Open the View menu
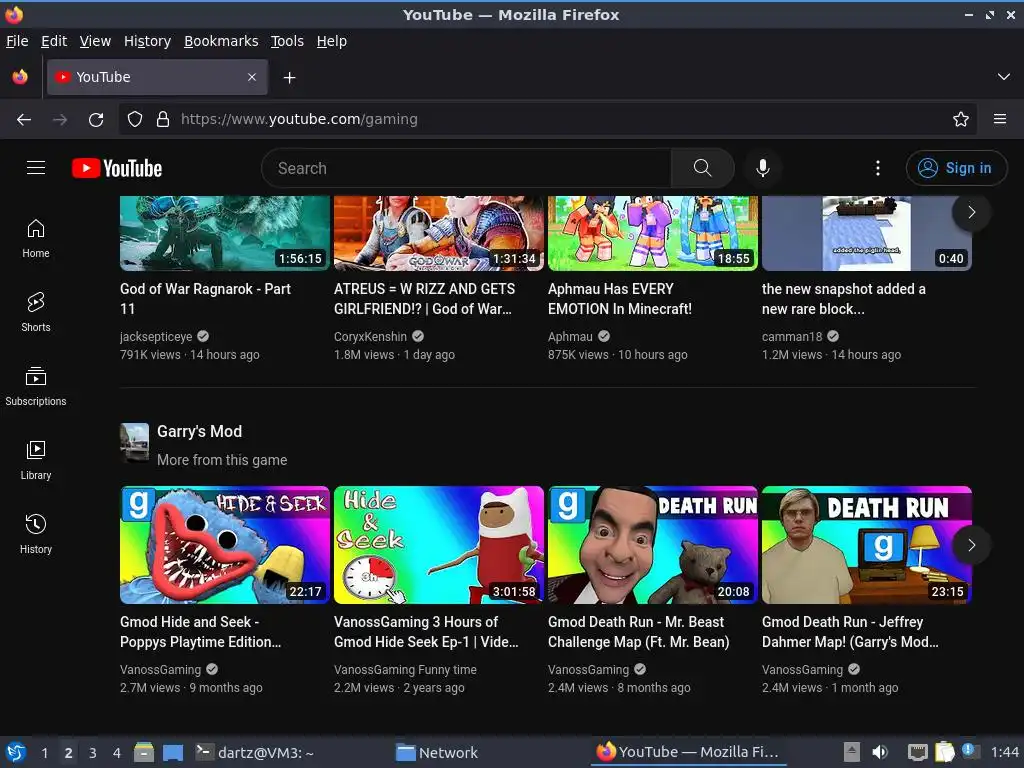1024x768 pixels. tap(95, 41)
